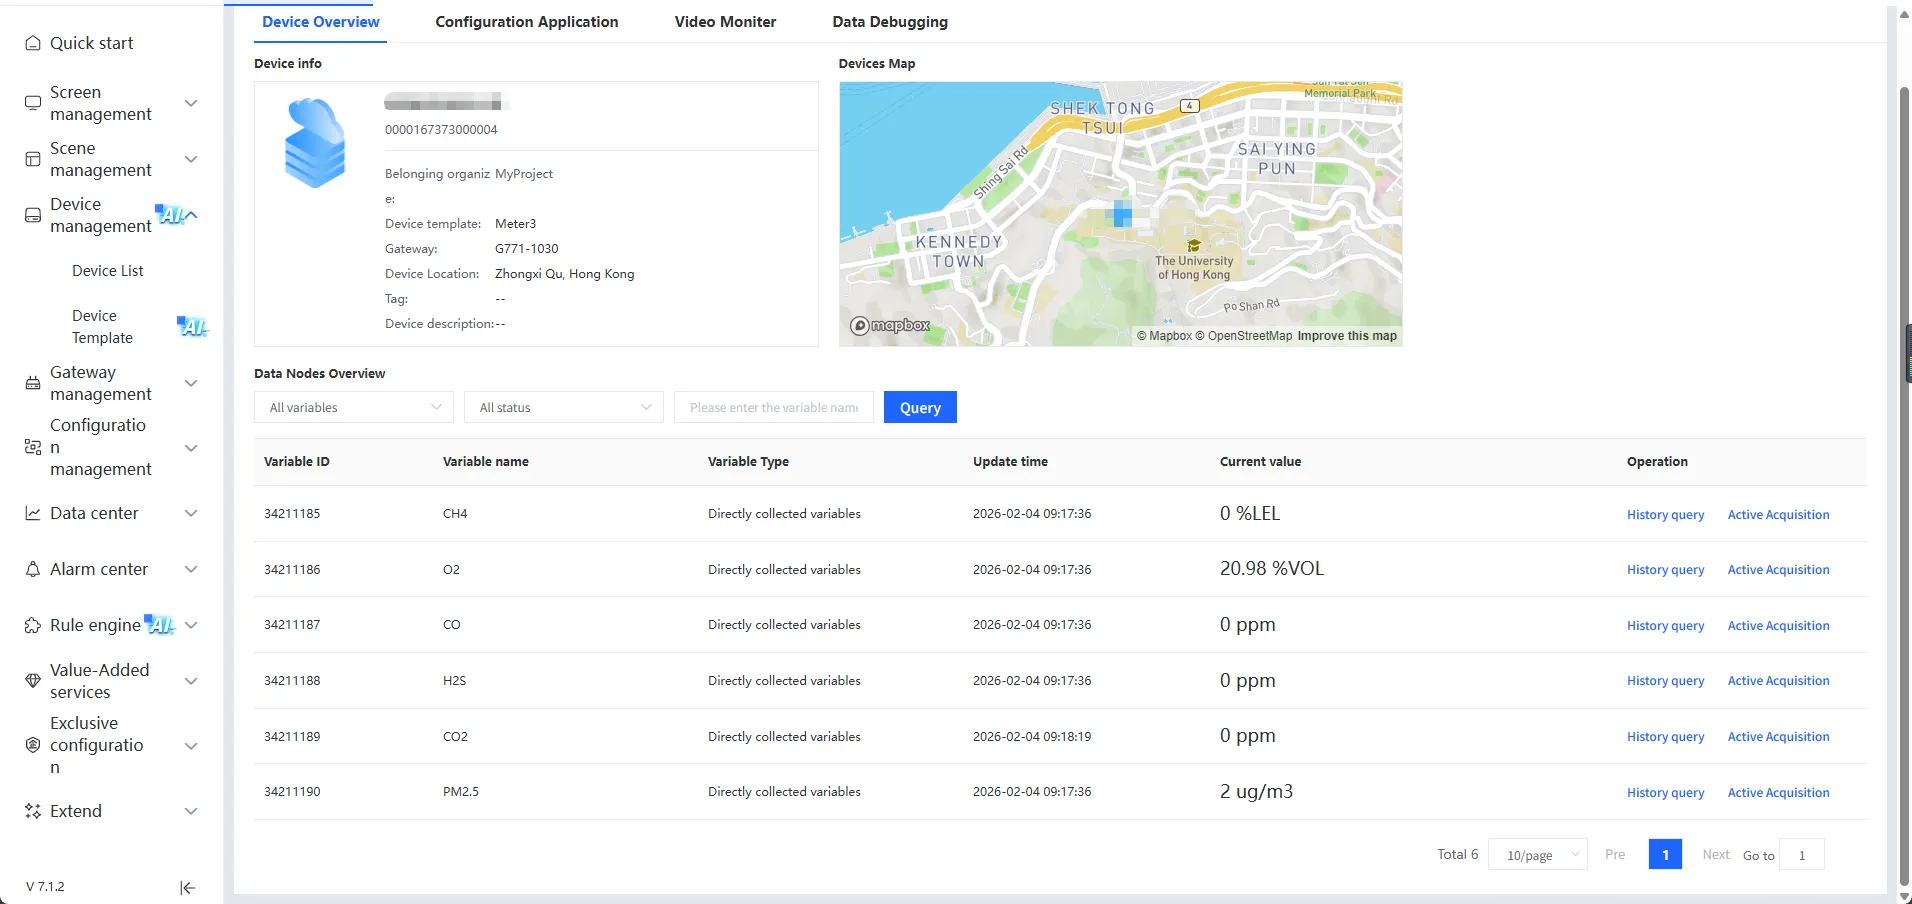
Task: Focus the variable name search field
Action: coord(773,407)
